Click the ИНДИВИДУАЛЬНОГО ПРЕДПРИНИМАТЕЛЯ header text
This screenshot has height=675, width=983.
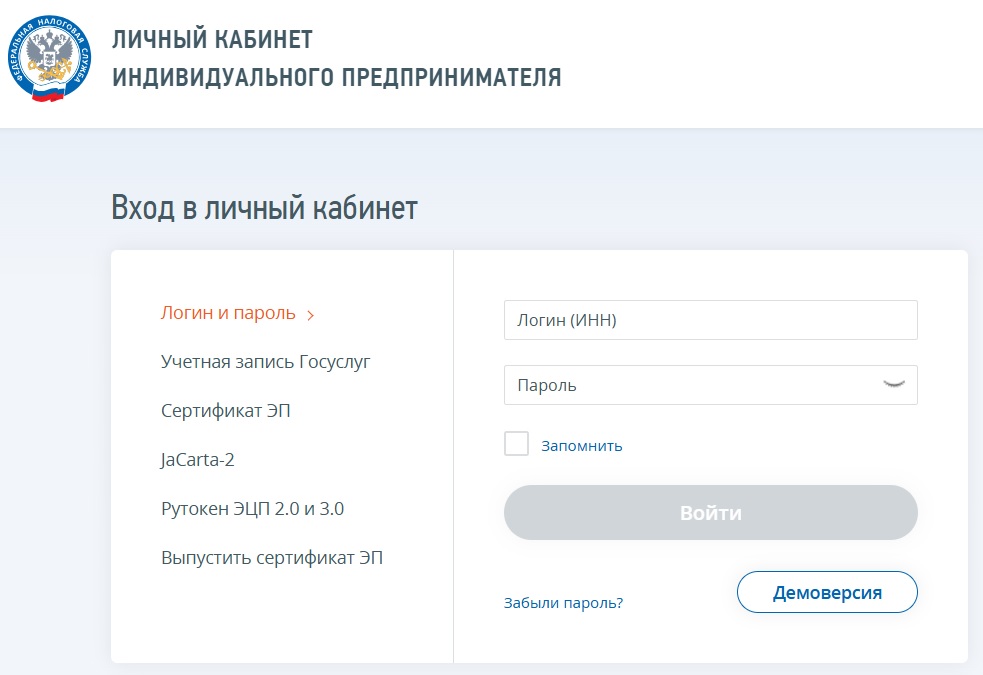pyautogui.click(x=337, y=78)
